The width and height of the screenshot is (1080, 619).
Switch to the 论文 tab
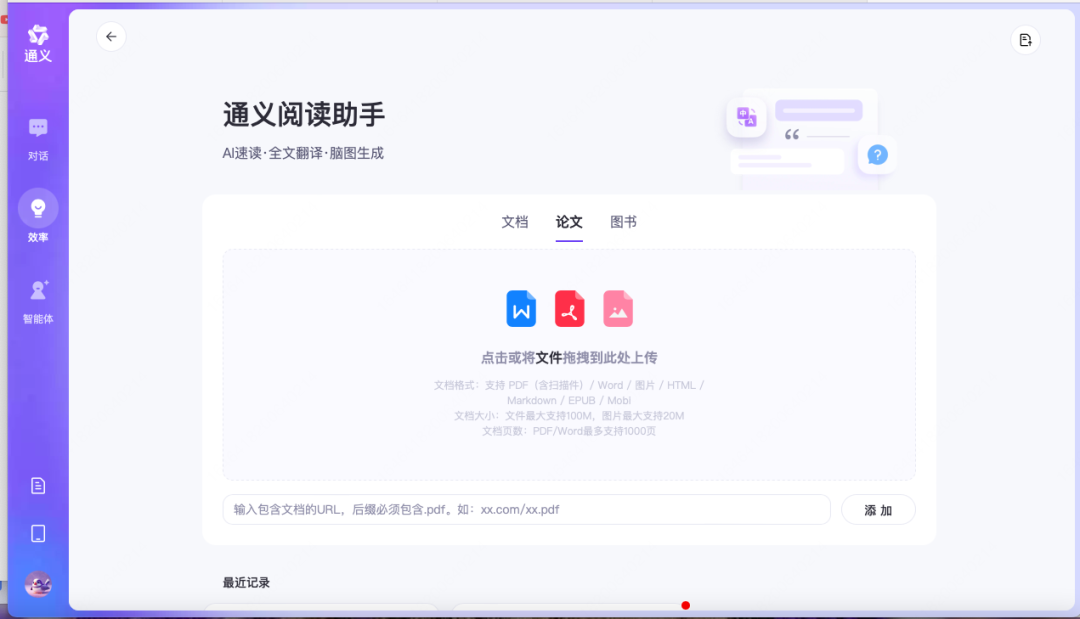point(569,222)
